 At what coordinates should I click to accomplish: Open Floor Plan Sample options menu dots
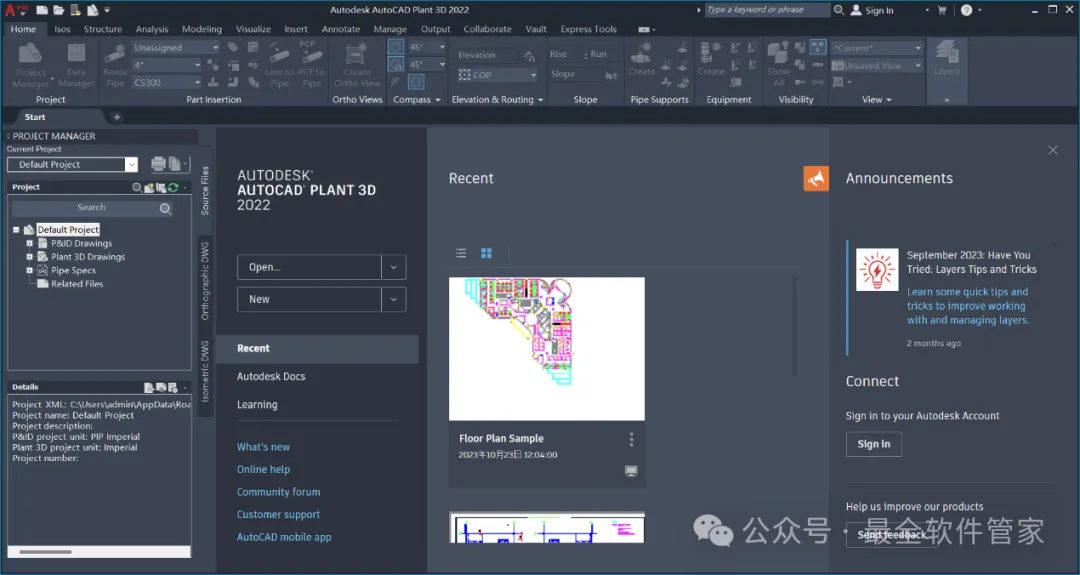pyautogui.click(x=631, y=439)
